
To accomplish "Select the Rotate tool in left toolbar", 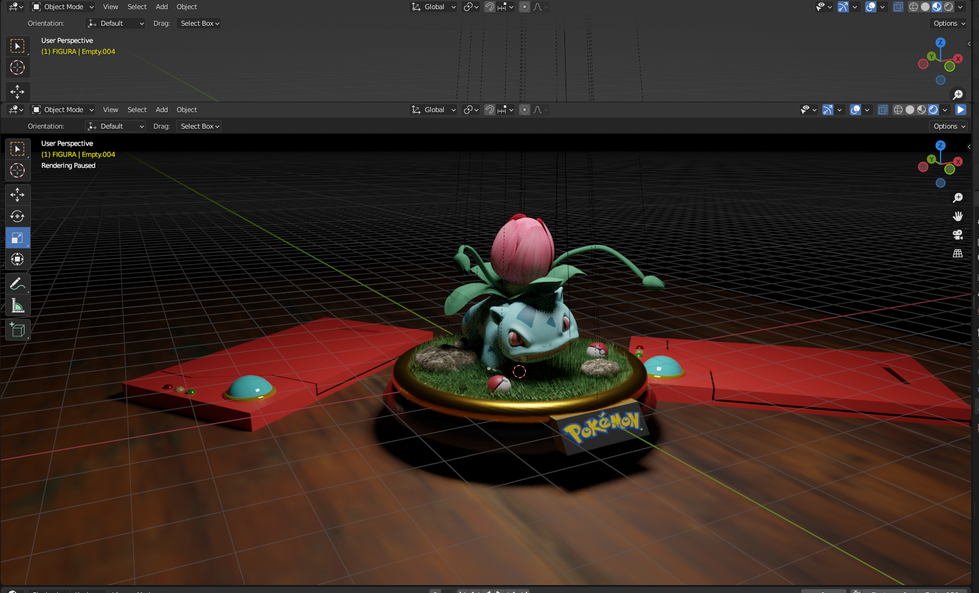I will (17, 216).
